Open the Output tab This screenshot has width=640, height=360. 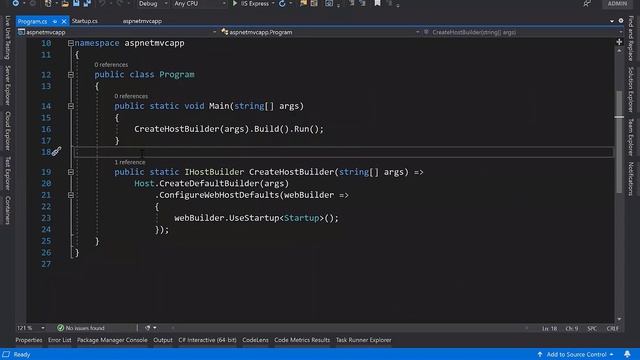(x=163, y=340)
